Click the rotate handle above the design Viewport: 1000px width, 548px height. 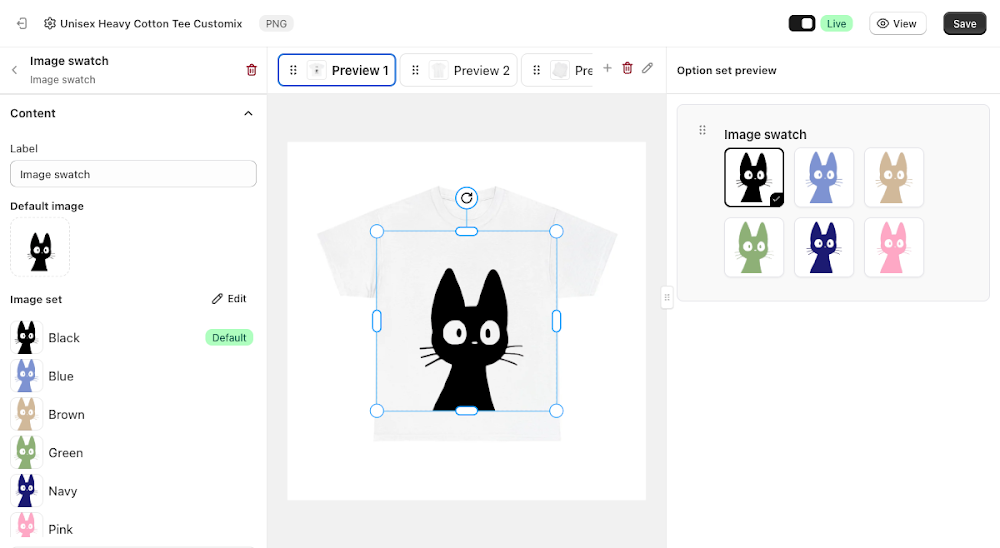coord(467,198)
